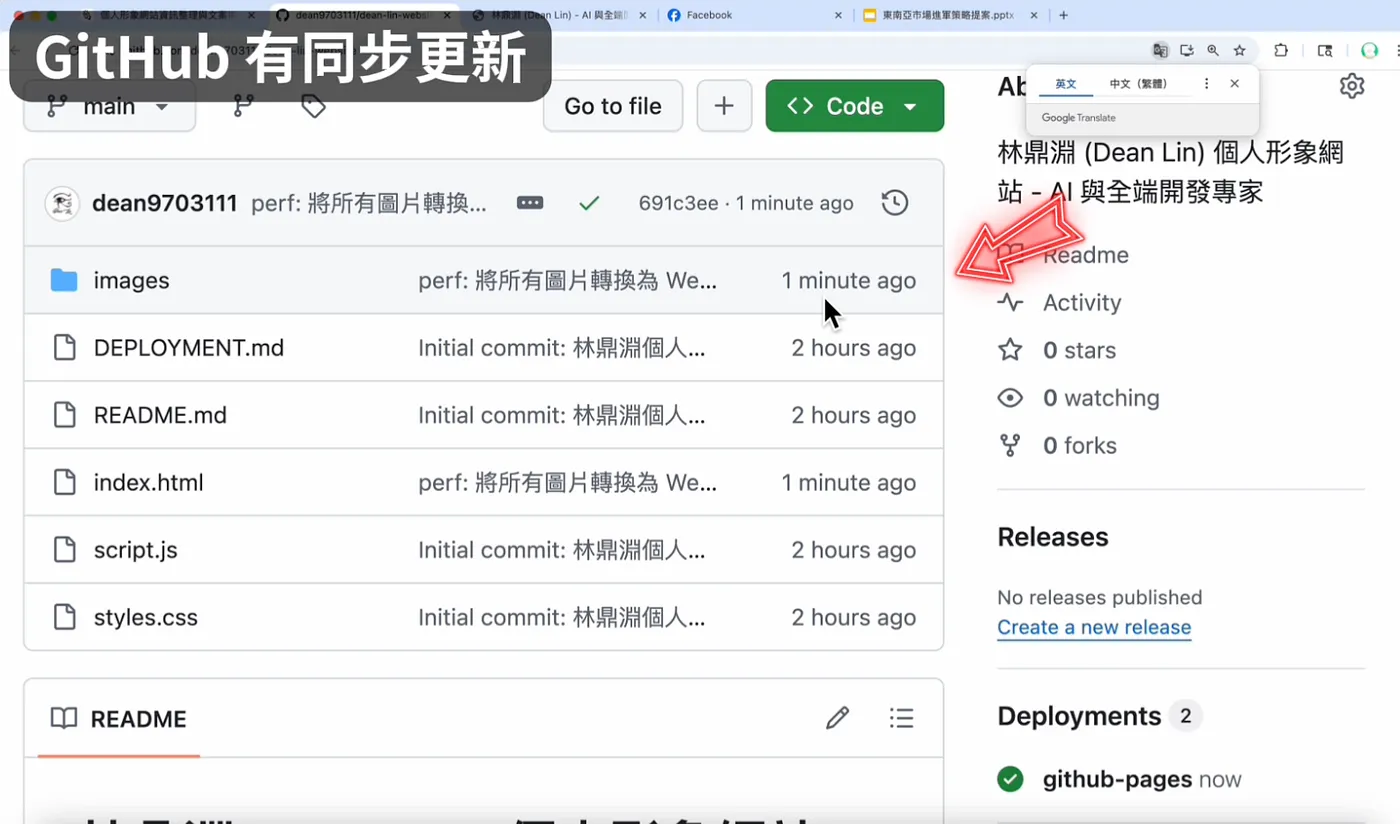Viewport: 1400px width, 824px height.
Task: Click the dean9703111 avatar image
Action: (x=62, y=203)
